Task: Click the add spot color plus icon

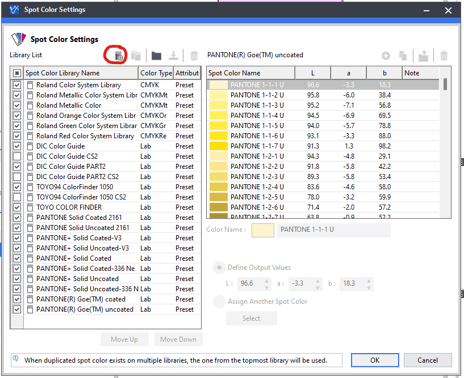Action: (386, 56)
